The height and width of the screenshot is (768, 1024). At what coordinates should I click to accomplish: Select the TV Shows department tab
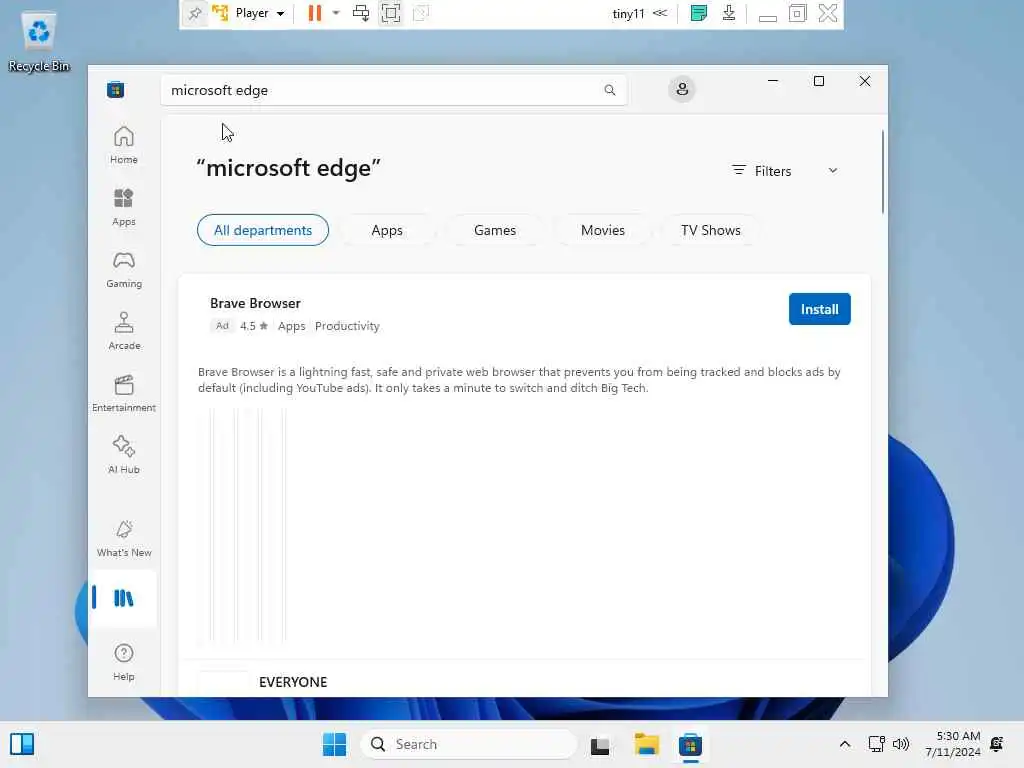coord(711,230)
